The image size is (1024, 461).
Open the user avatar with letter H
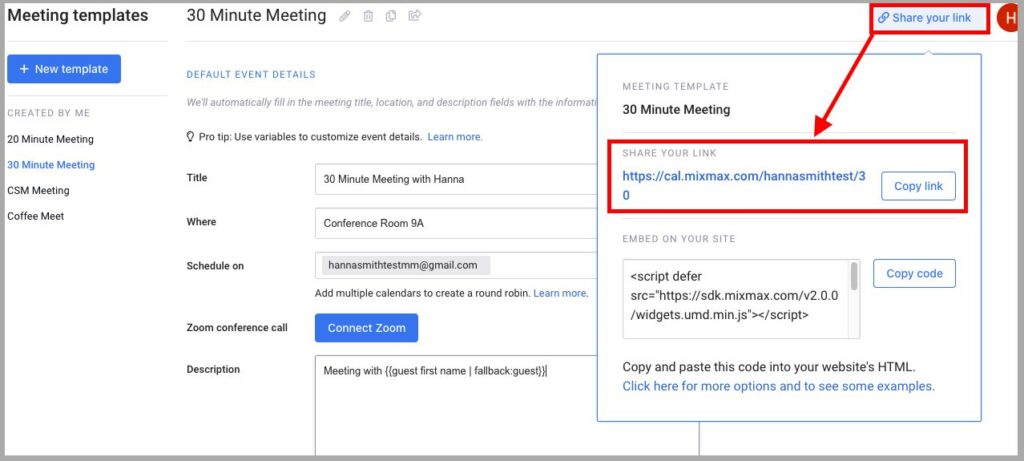tap(1010, 18)
